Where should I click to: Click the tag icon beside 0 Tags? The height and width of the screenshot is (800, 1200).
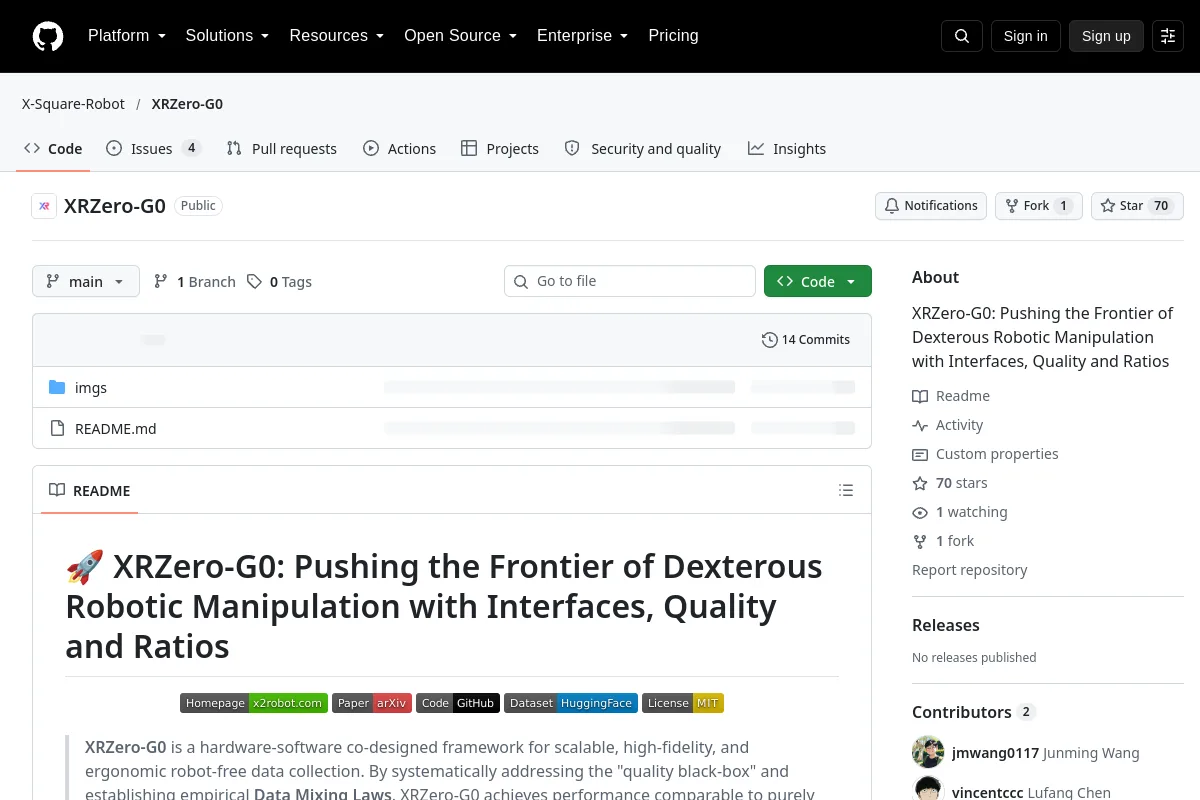coord(255,282)
